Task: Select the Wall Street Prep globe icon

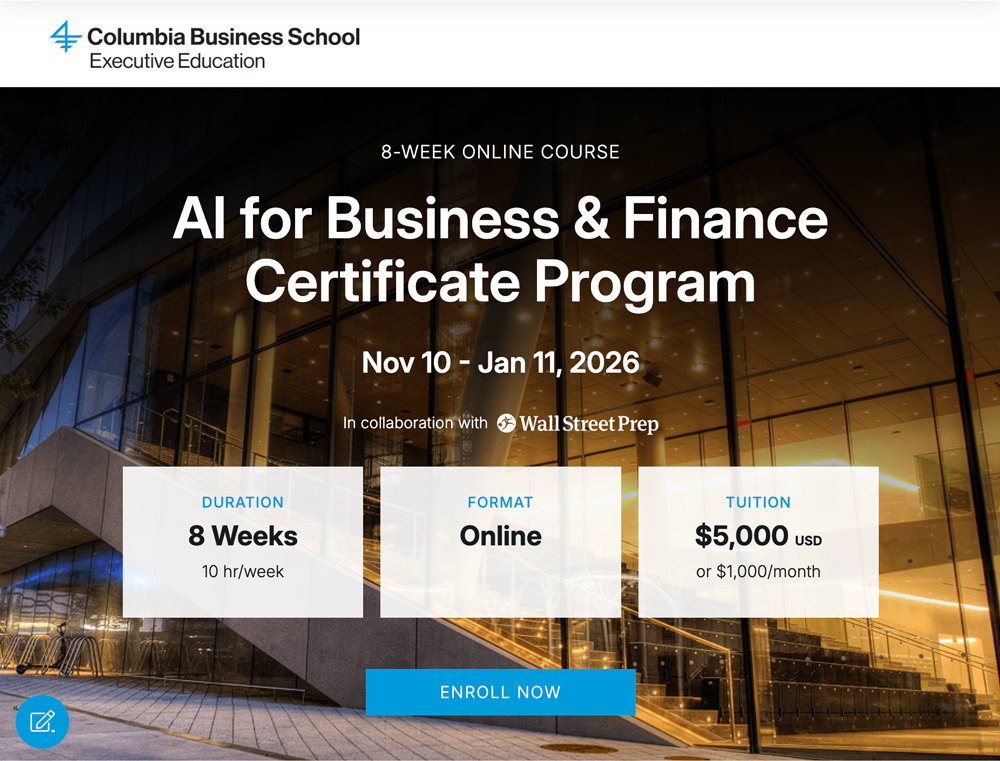Action: click(x=506, y=422)
